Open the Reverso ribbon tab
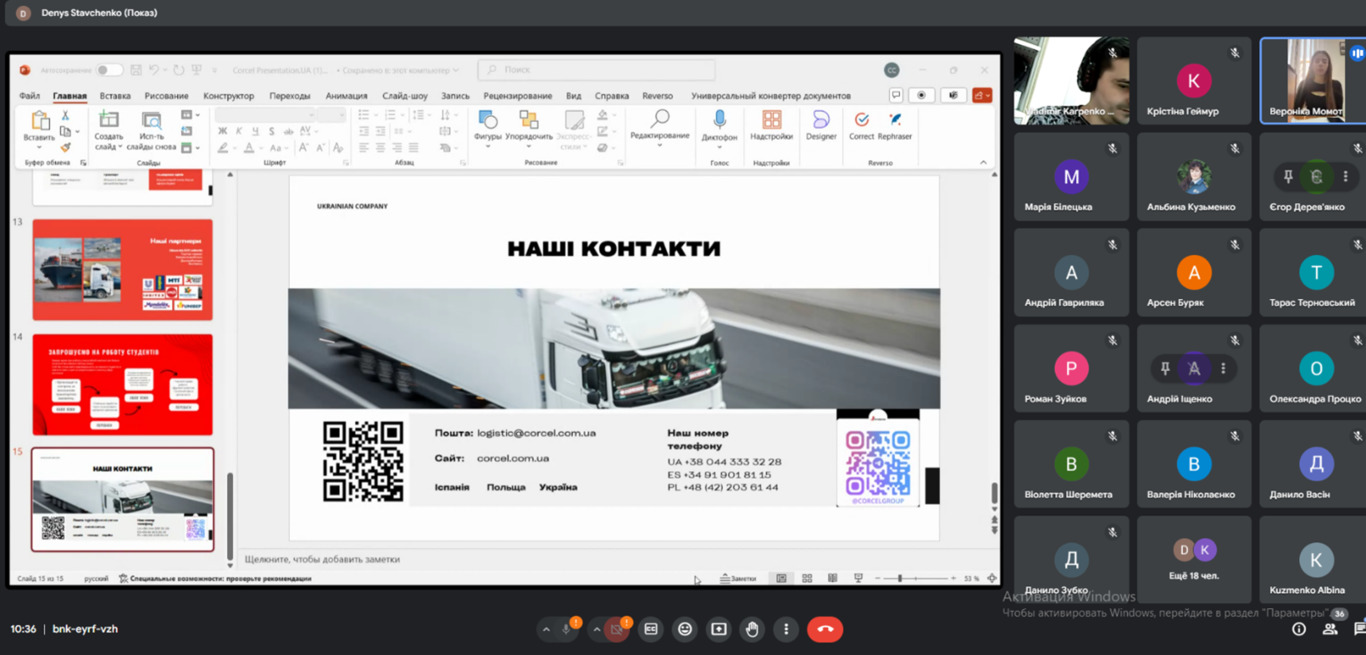 [657, 96]
